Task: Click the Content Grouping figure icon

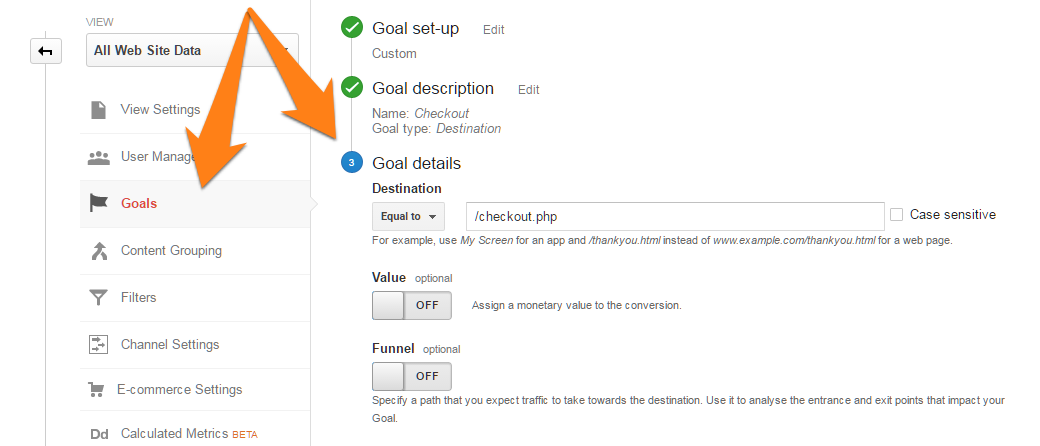Action: coord(98,251)
